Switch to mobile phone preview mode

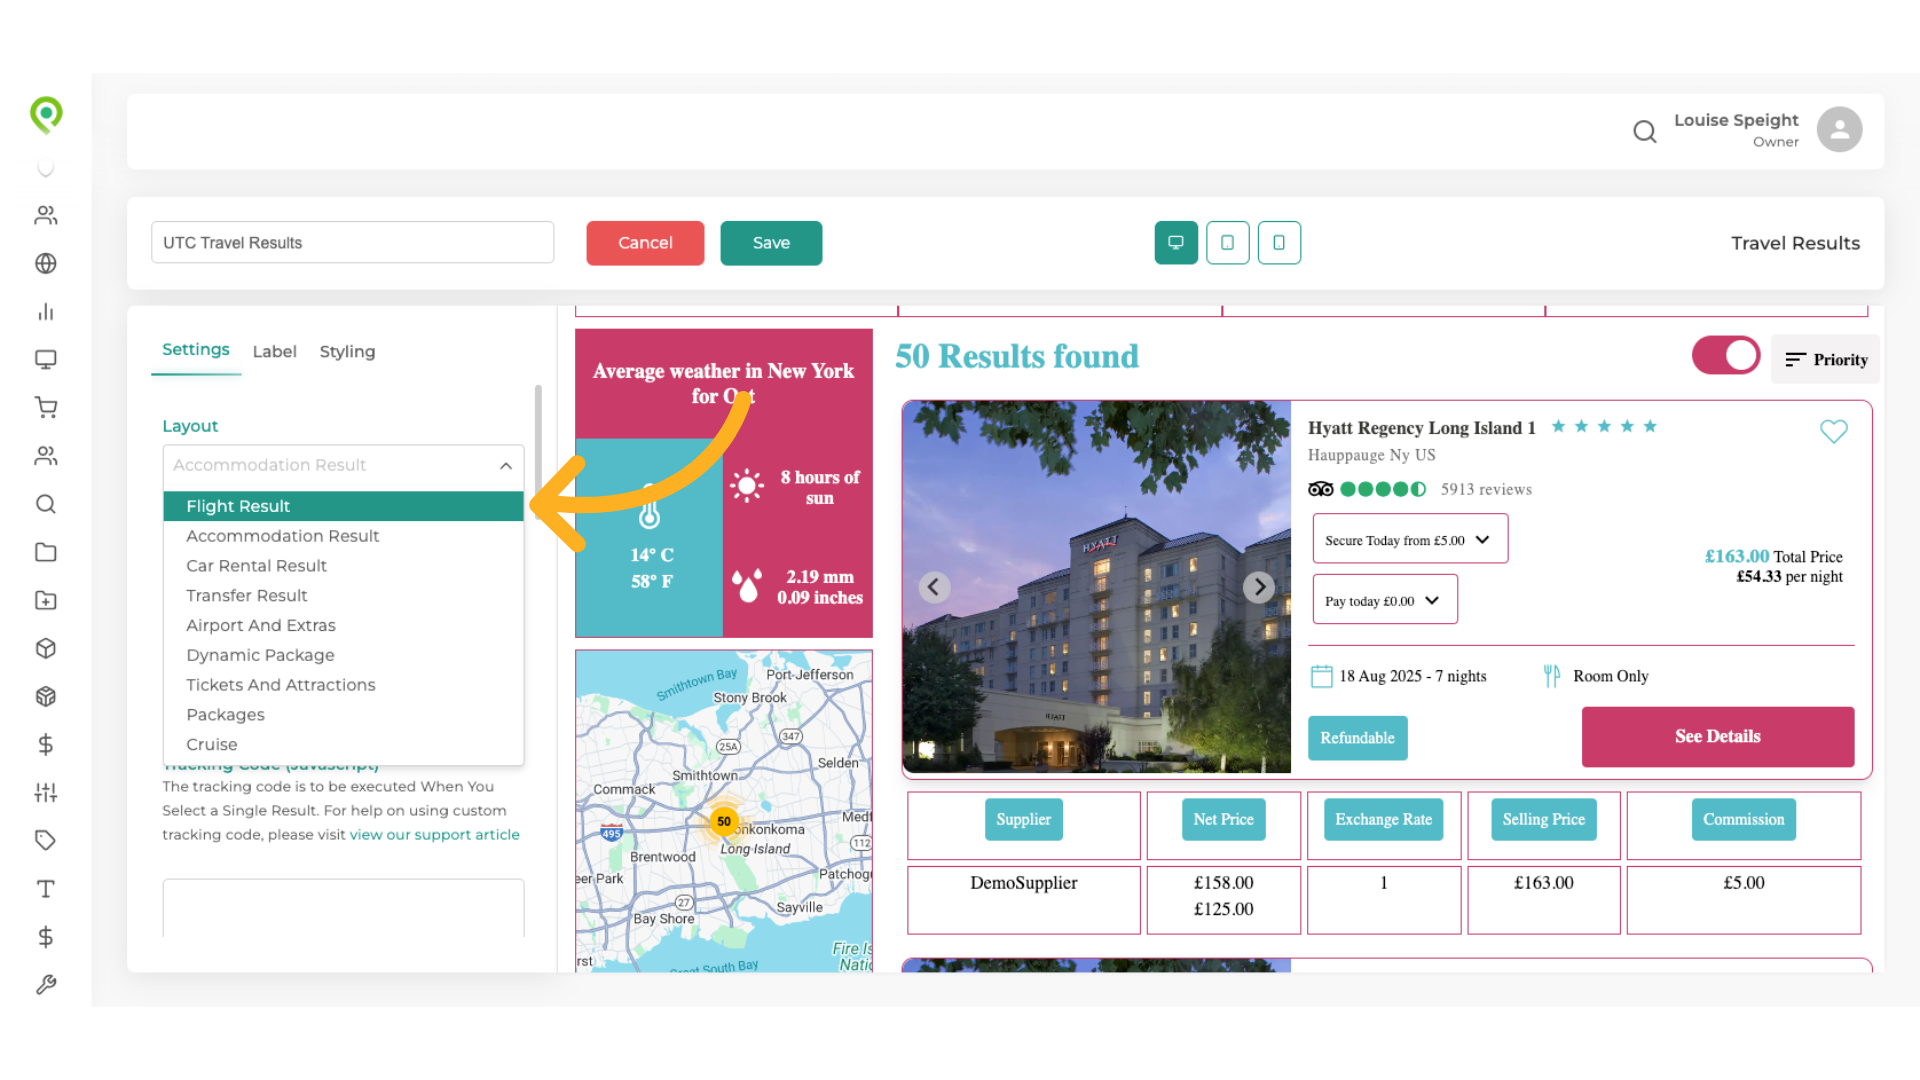click(1279, 242)
